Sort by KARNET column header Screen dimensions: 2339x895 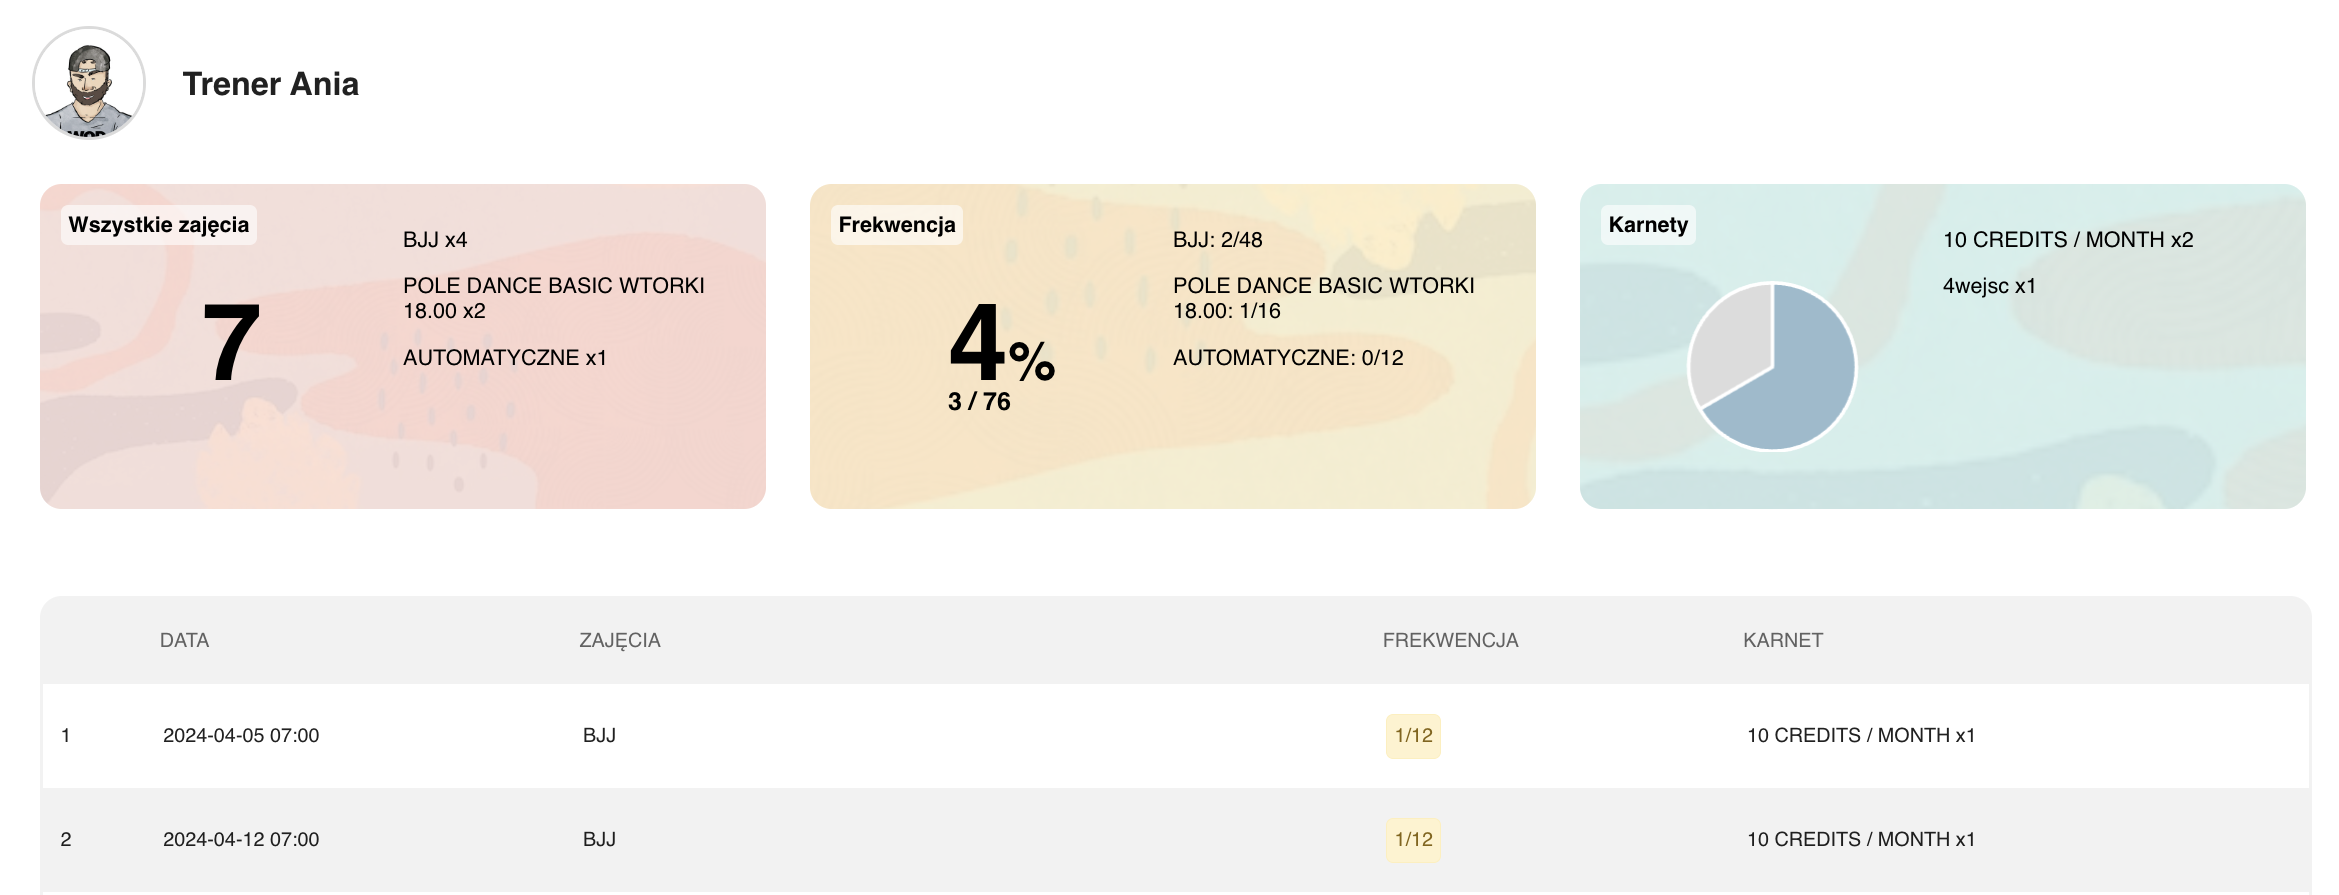1783,640
